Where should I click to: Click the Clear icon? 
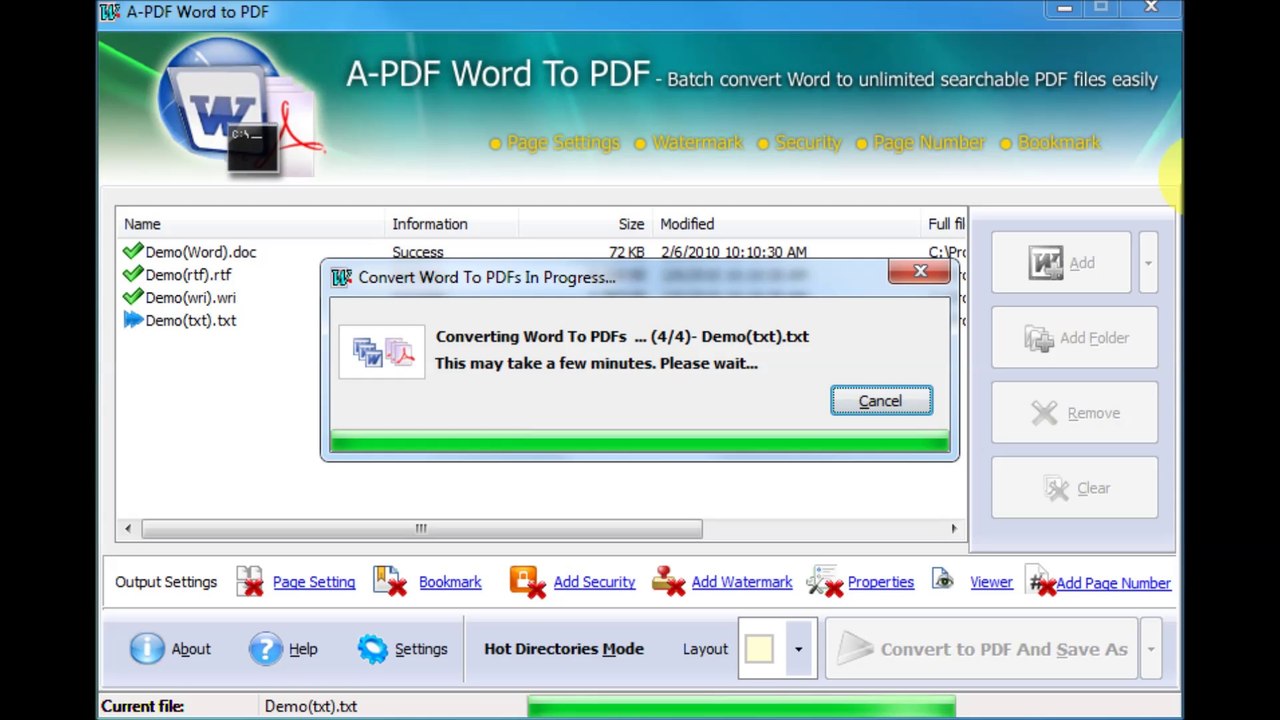[x=1056, y=488]
